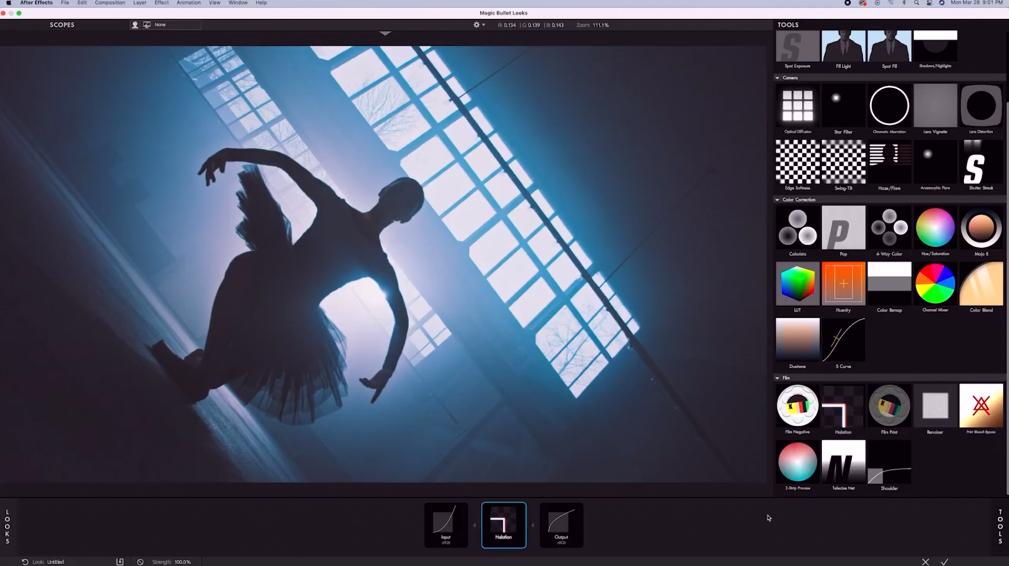Confirm the look with the checkmark button
Viewport: 1009px width, 566px height.
pos(945,562)
